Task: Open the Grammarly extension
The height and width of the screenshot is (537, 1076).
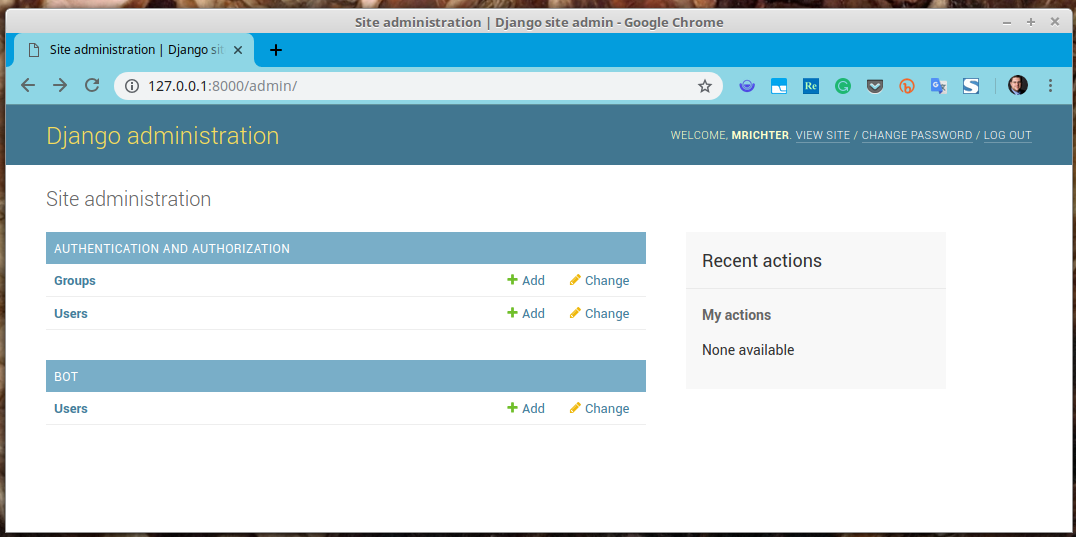Action: 843,86
